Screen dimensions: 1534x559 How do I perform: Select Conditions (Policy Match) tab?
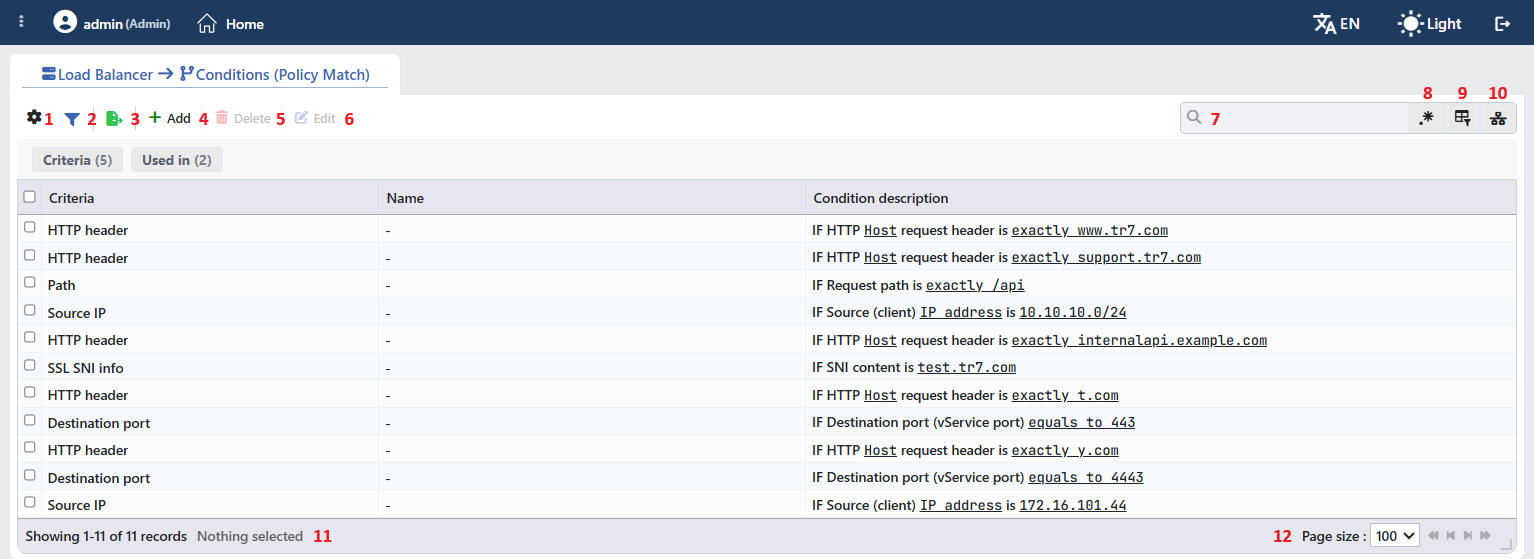[275, 74]
